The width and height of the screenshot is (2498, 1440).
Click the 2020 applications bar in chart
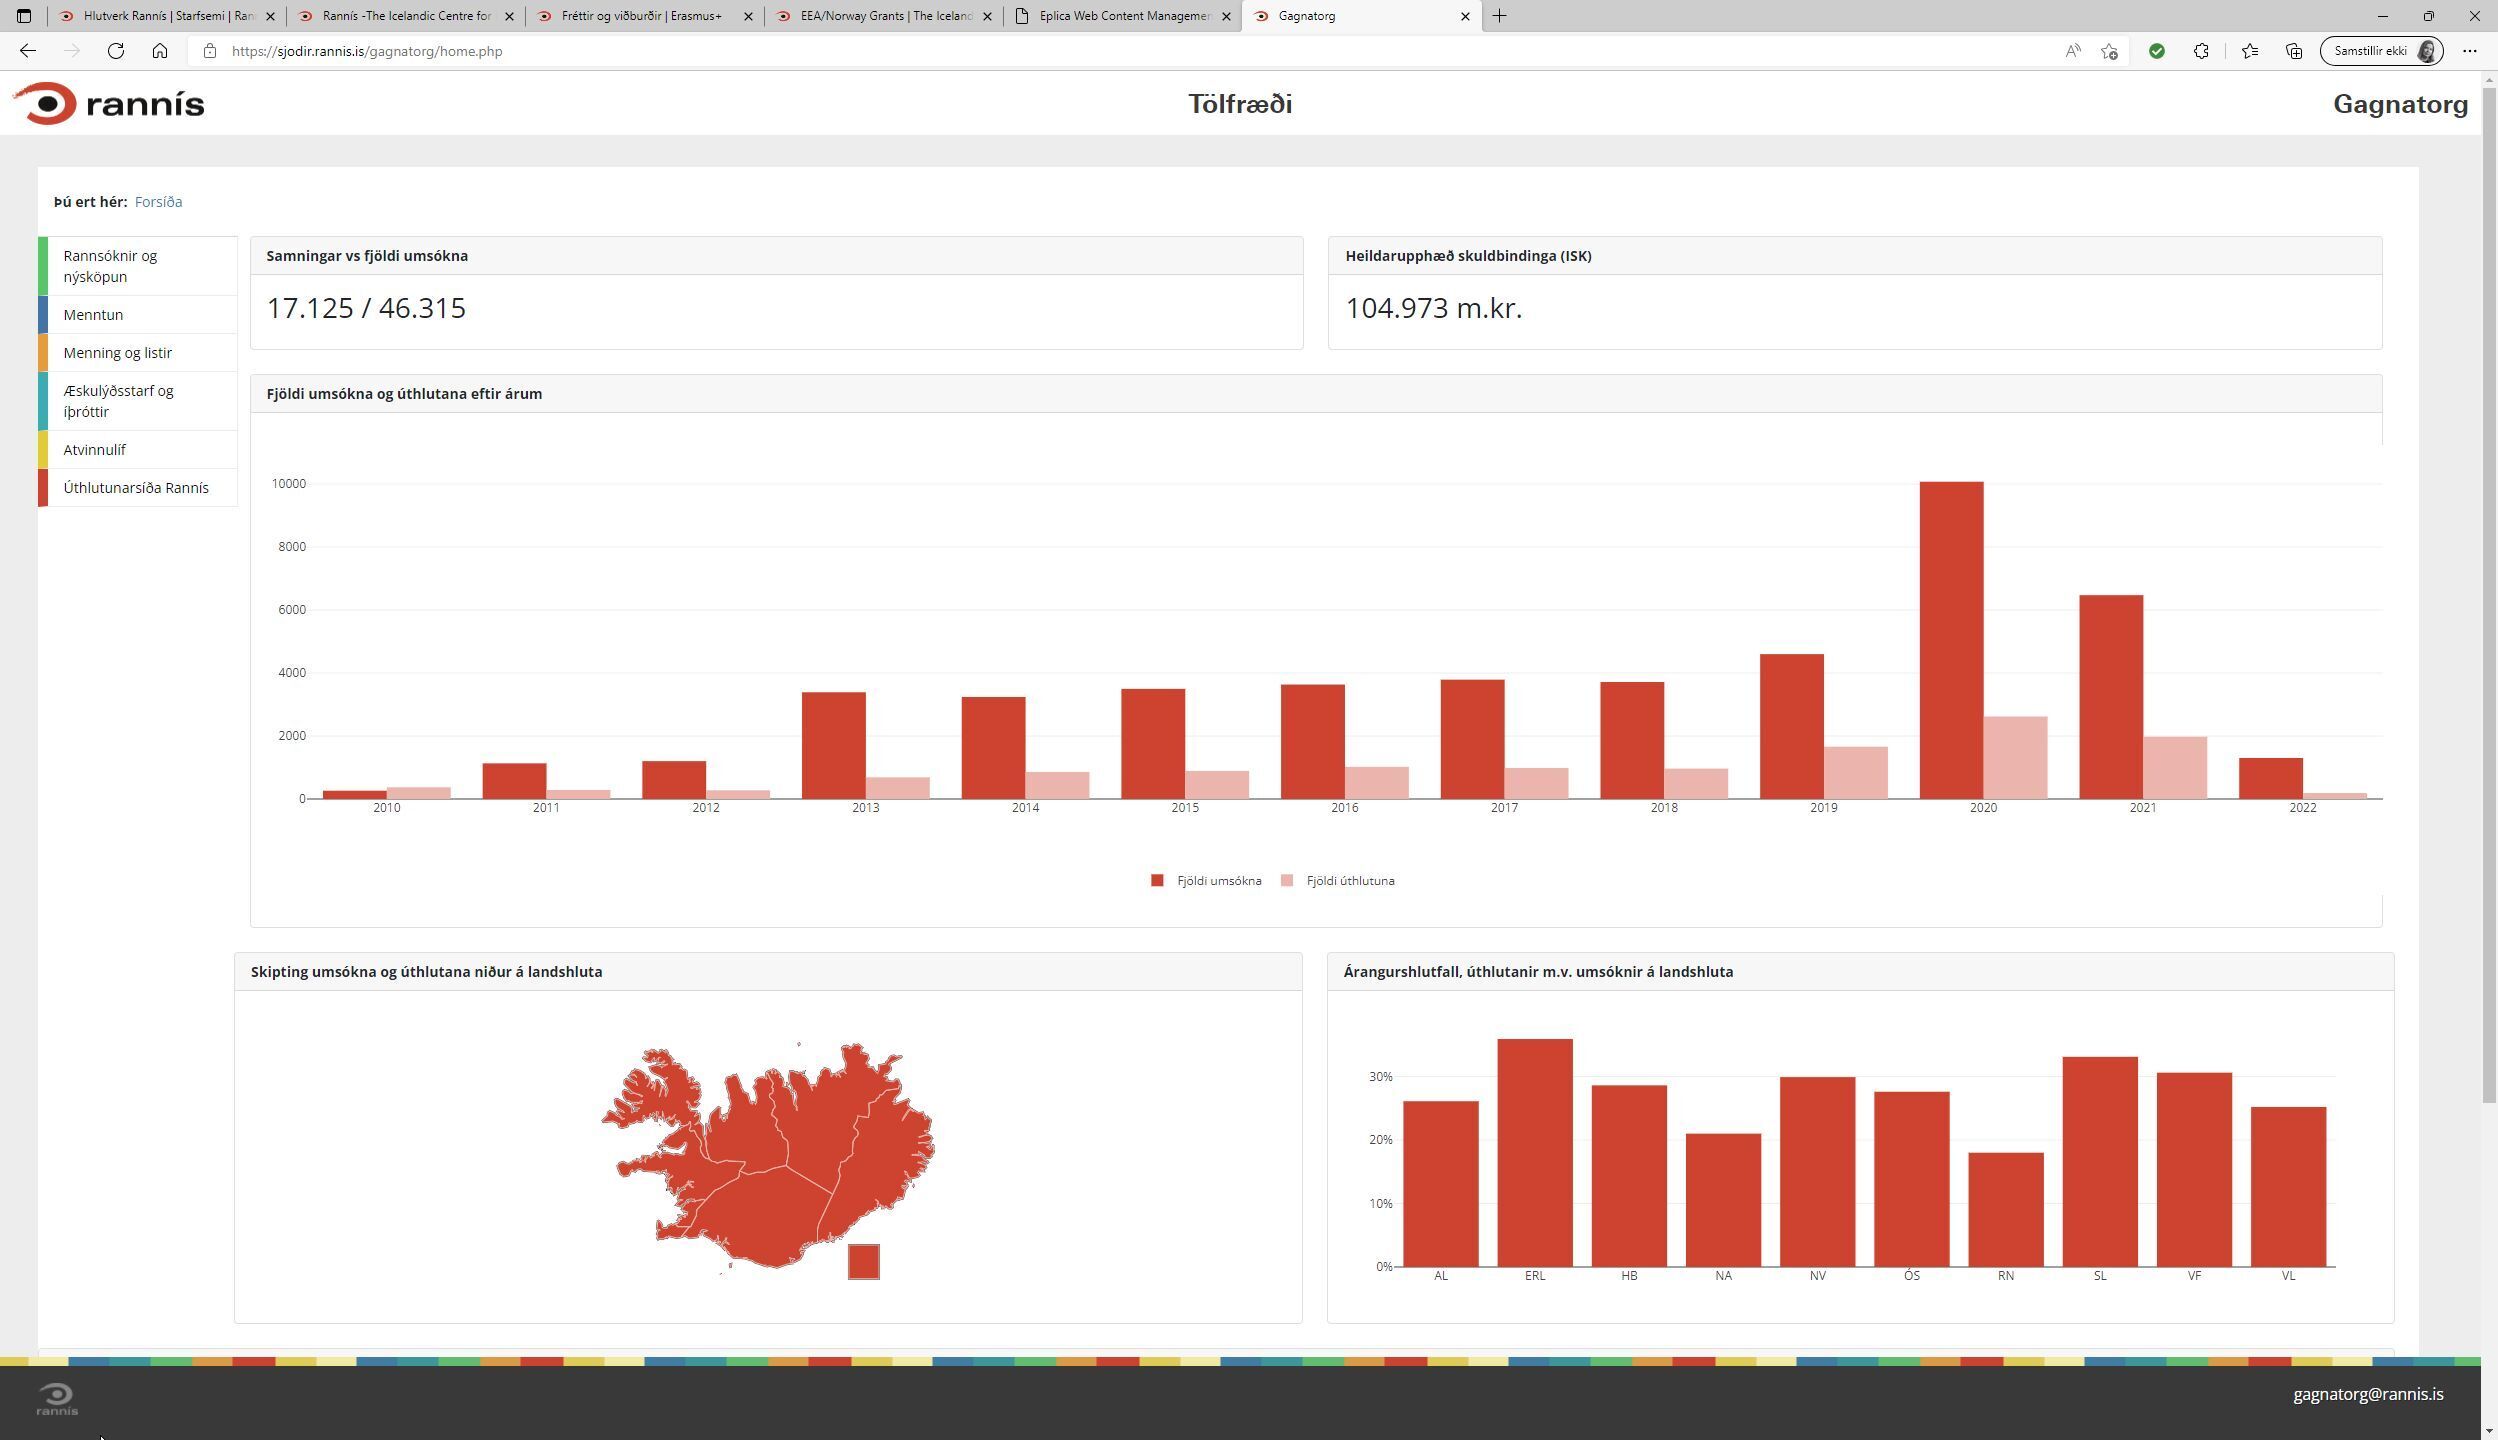[x=1951, y=640]
